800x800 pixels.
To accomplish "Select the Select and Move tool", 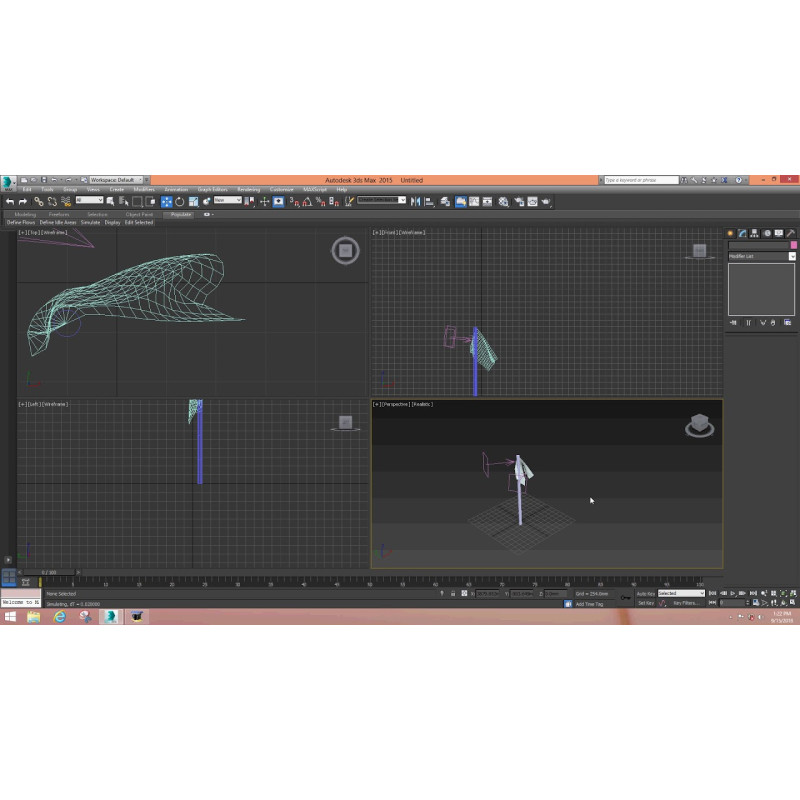I will pos(166,201).
